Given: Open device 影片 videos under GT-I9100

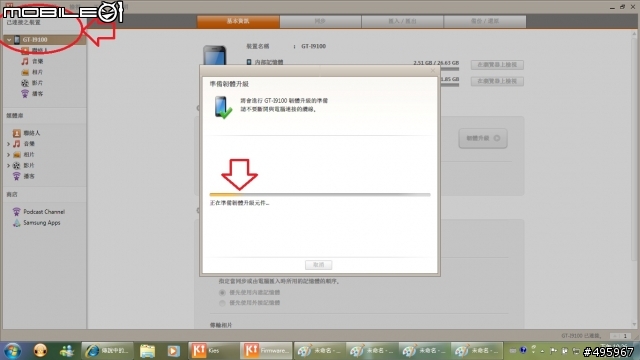Looking at the screenshot, I should pyautogui.click(x=32, y=83).
